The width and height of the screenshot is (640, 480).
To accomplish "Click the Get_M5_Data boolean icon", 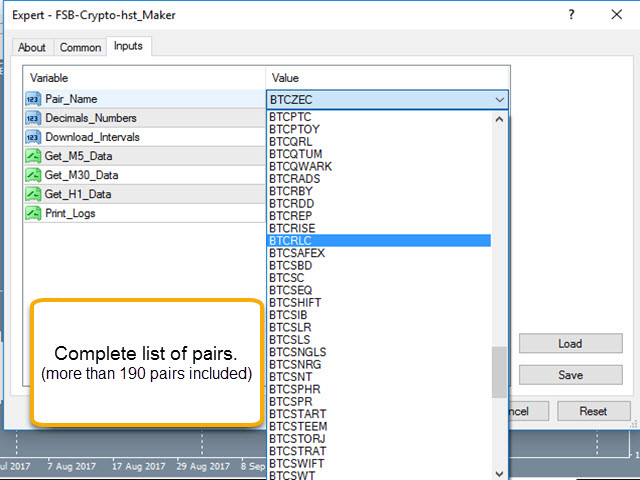I will tap(33, 156).
